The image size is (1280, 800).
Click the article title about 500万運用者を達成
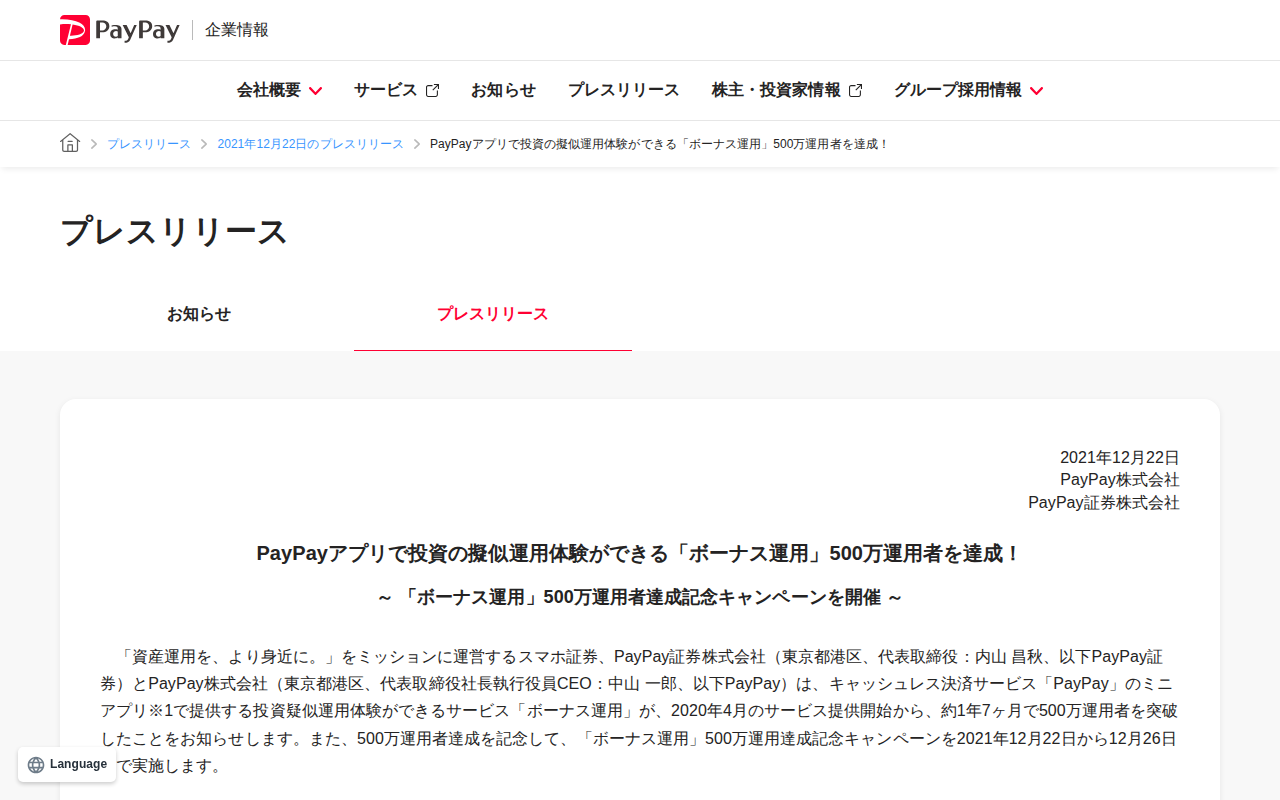[639, 553]
